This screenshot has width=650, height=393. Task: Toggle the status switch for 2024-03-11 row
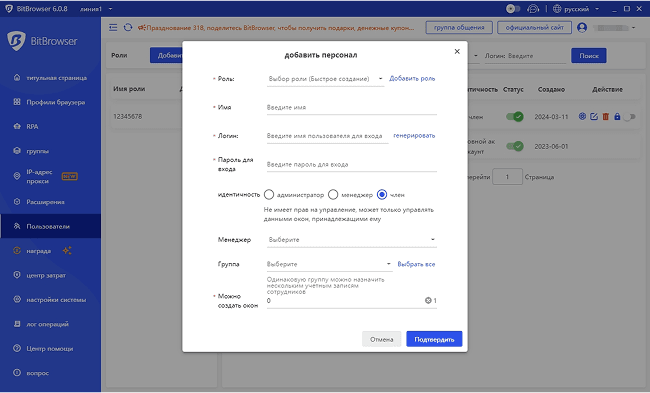[514, 116]
